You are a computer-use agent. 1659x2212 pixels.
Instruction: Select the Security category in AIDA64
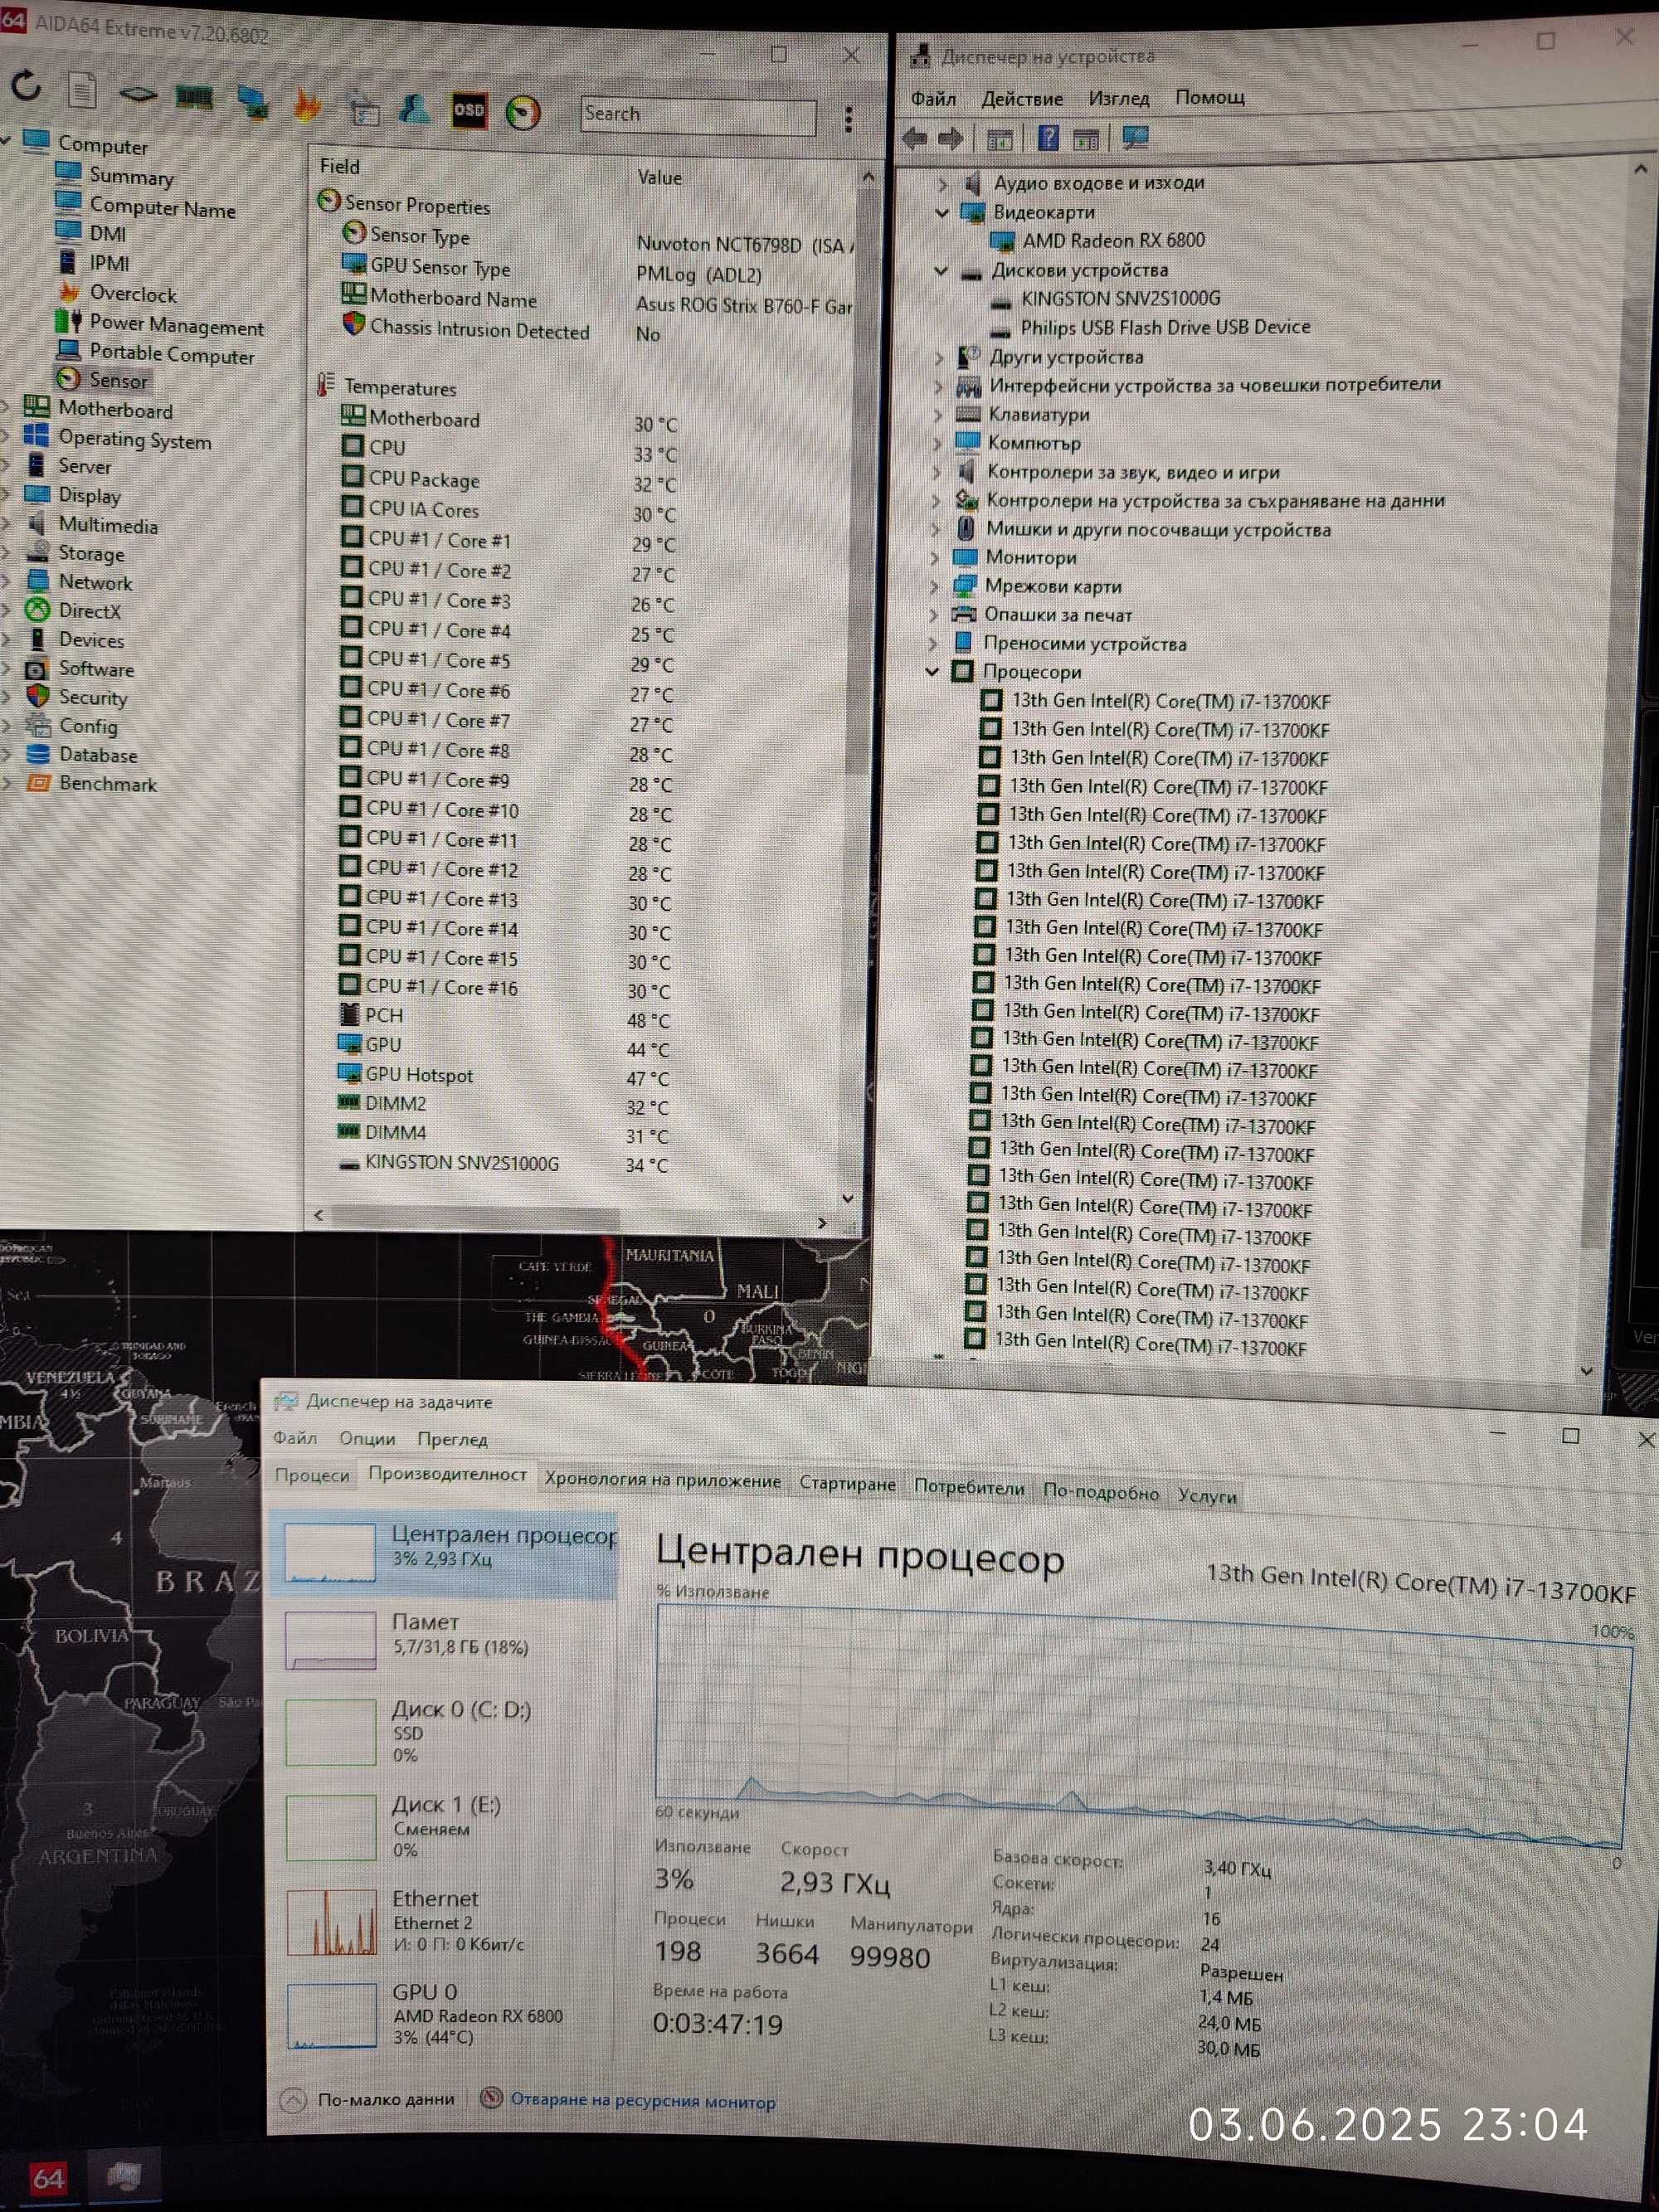pyautogui.click(x=93, y=697)
